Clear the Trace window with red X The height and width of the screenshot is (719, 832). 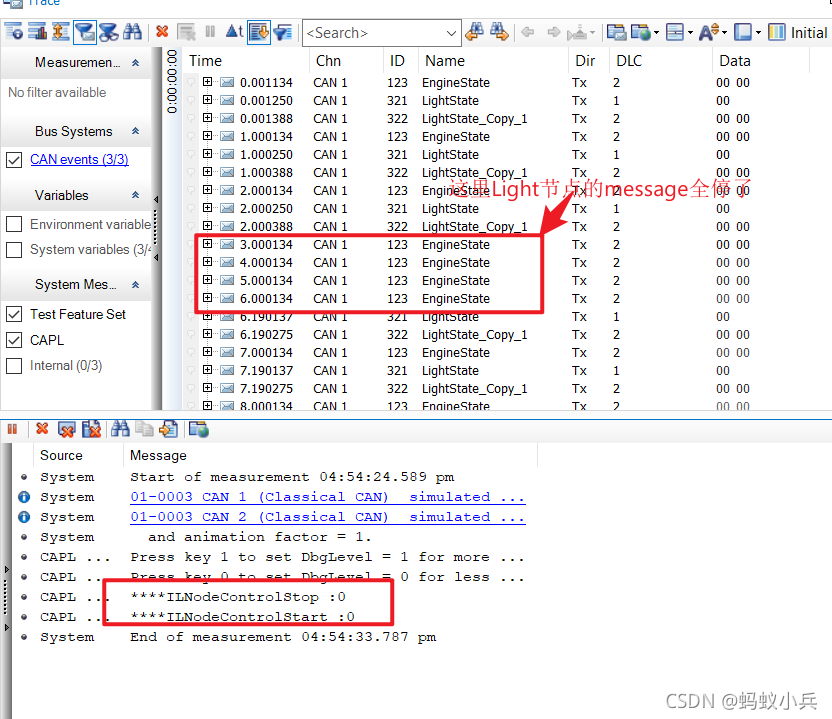tap(162, 32)
